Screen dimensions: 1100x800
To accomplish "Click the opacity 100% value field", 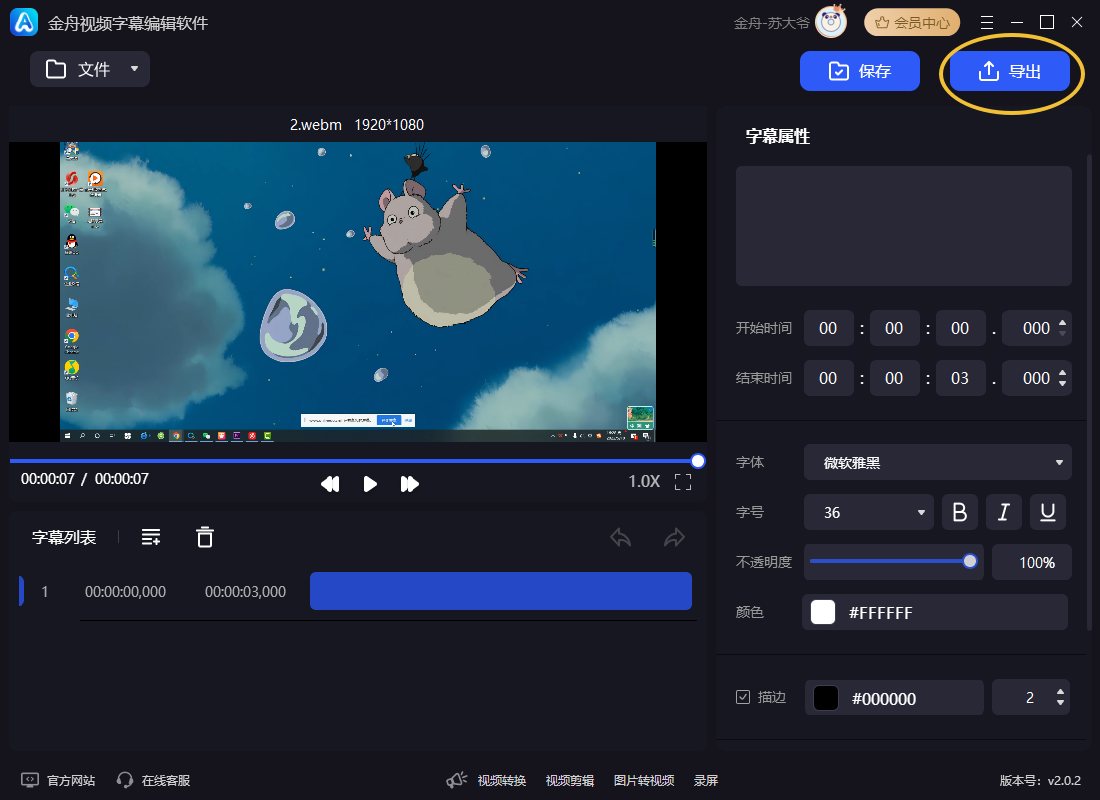I will tap(1032, 562).
